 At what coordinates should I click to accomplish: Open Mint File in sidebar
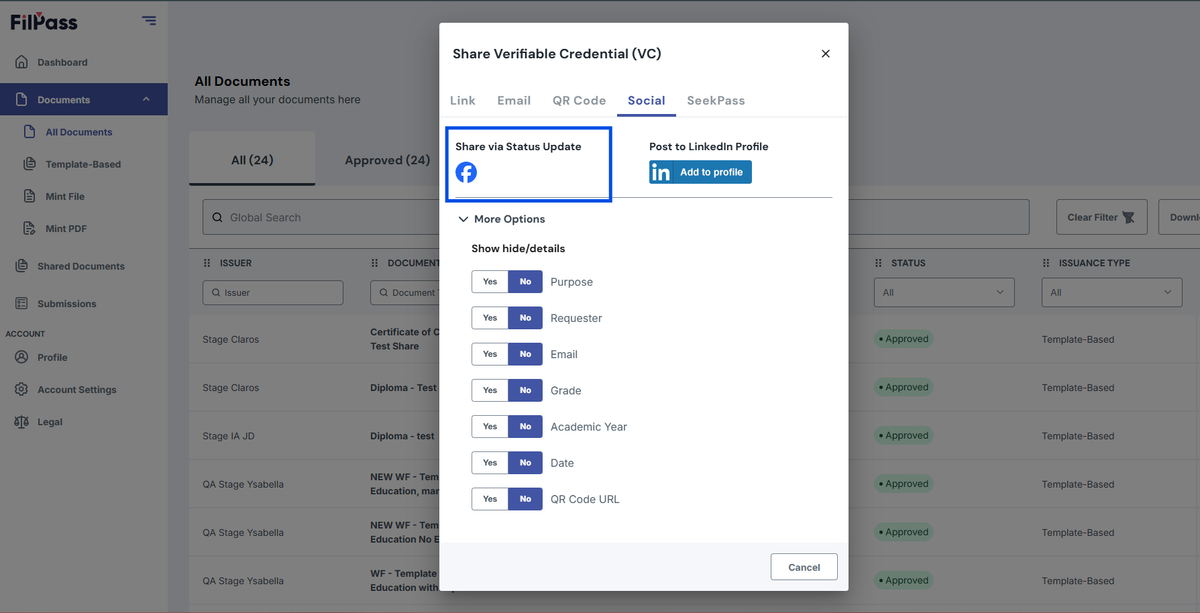[65, 196]
